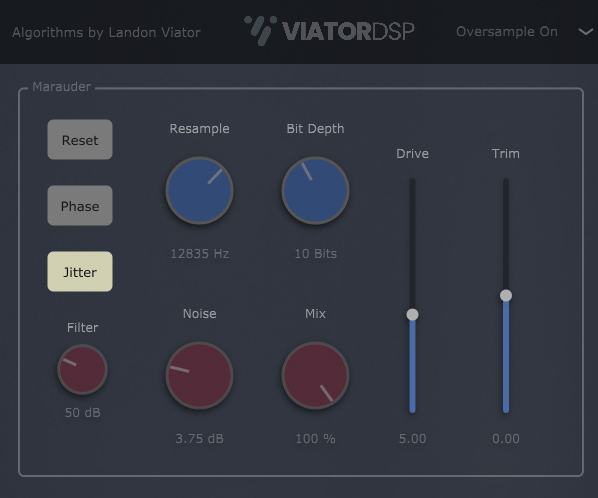The image size is (598, 498).
Task: Click the Bit Depth knob
Action: pos(315,190)
